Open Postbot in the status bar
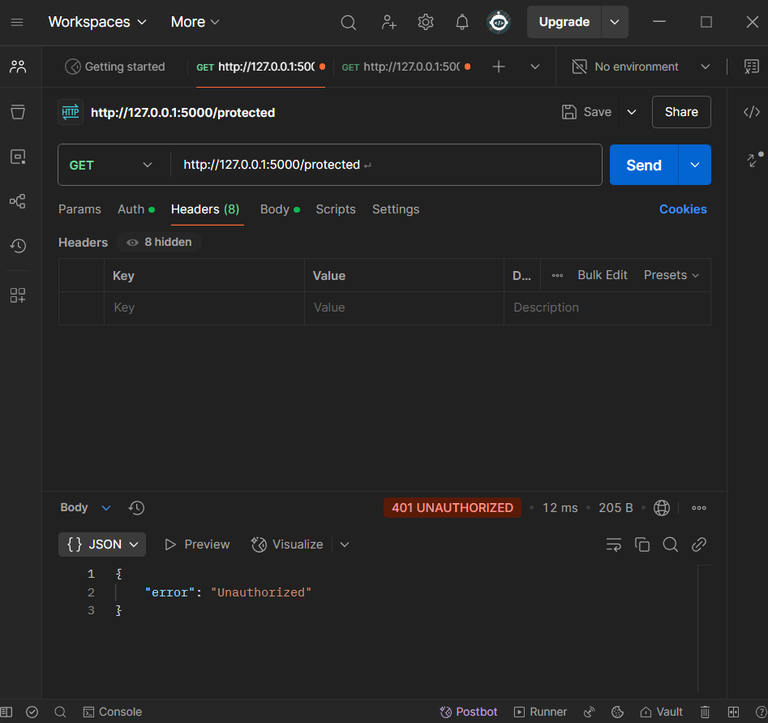This screenshot has width=768, height=723. 469,712
